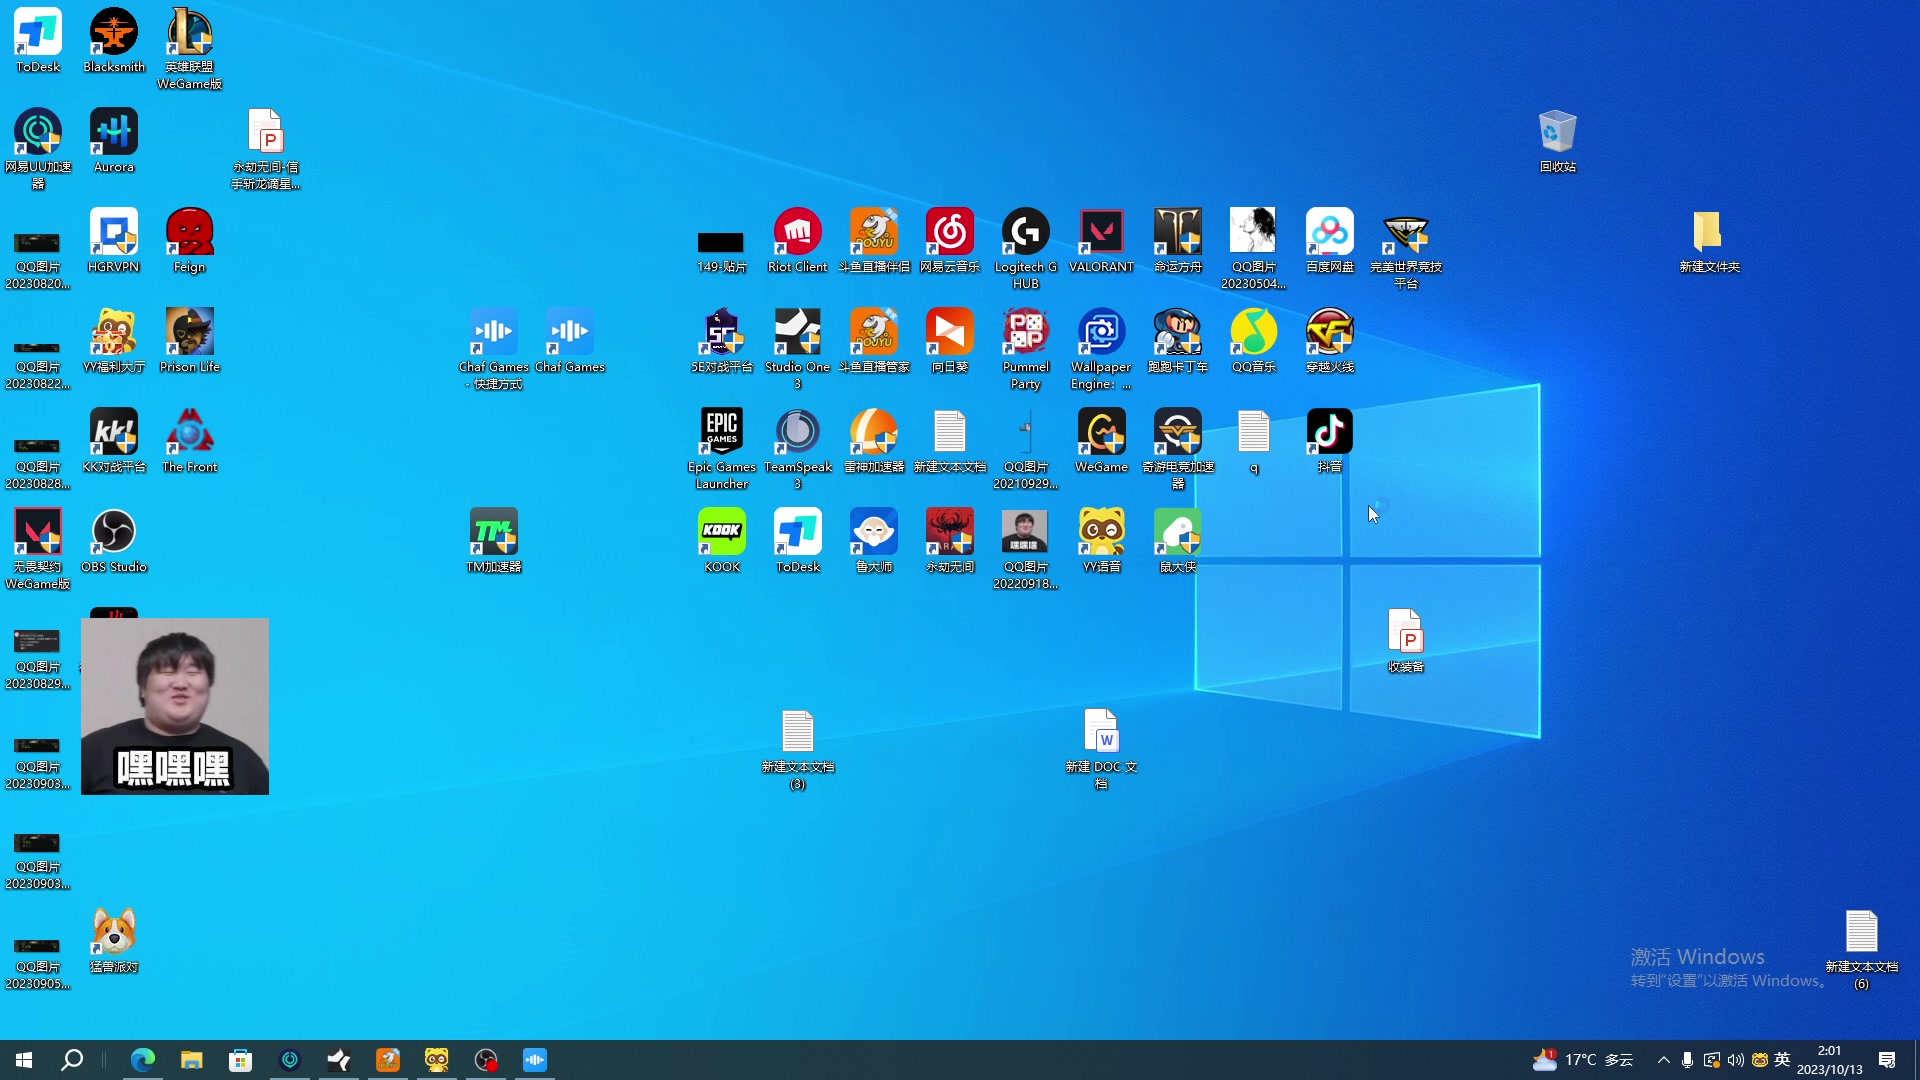
Task: Open the KK对战平台 shortcut
Action: click(x=114, y=441)
